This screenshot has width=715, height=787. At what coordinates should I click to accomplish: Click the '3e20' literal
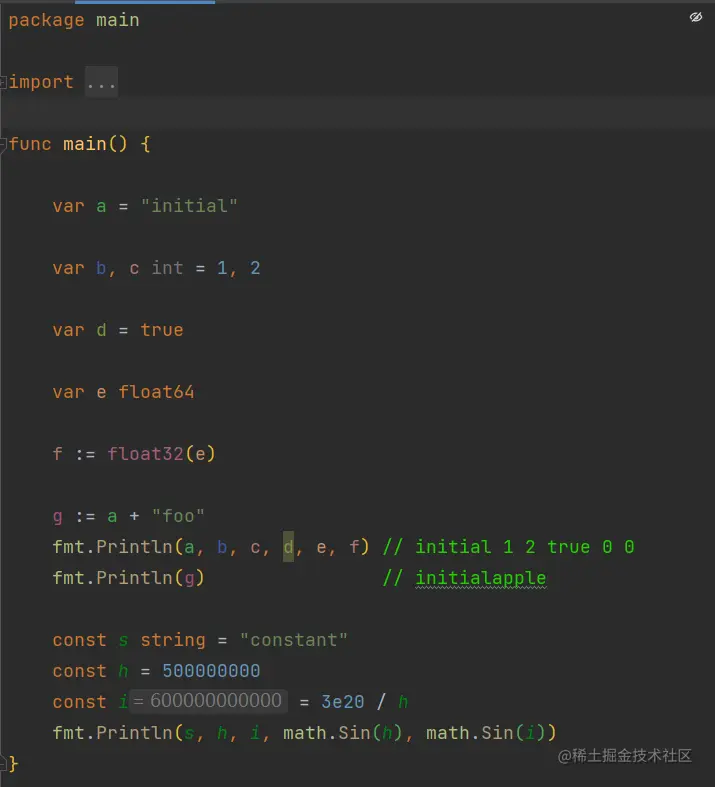pos(343,702)
